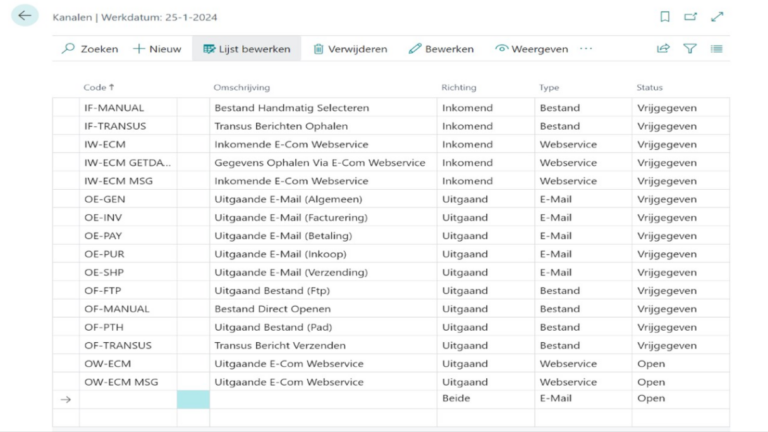Click the bookmark icon
Image resolution: width=768 pixels, height=432 pixels.
click(665, 17)
